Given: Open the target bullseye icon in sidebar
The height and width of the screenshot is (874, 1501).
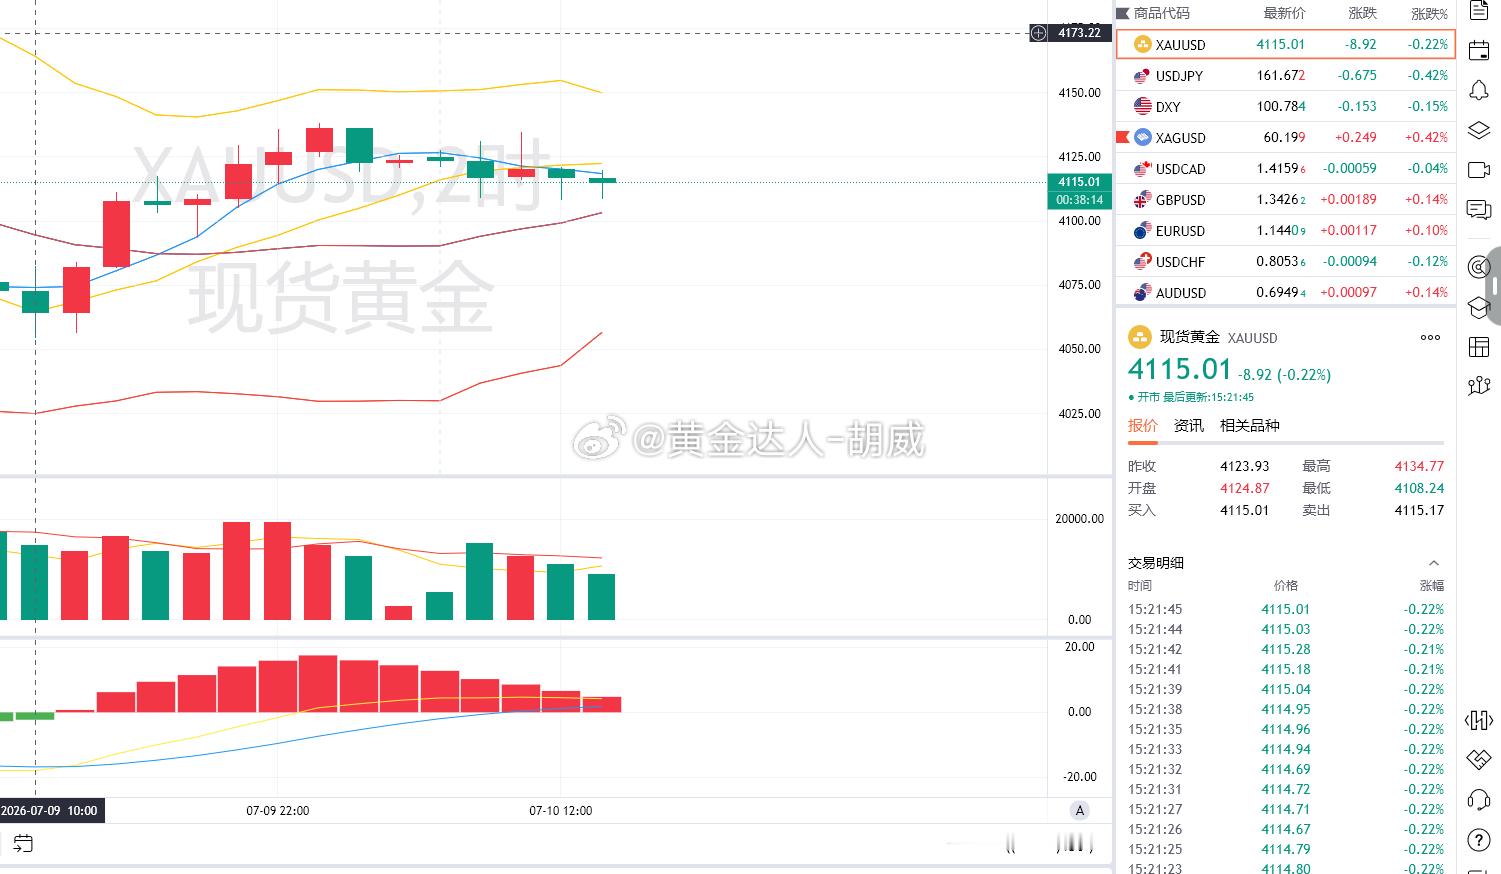Looking at the screenshot, I should click(1479, 267).
